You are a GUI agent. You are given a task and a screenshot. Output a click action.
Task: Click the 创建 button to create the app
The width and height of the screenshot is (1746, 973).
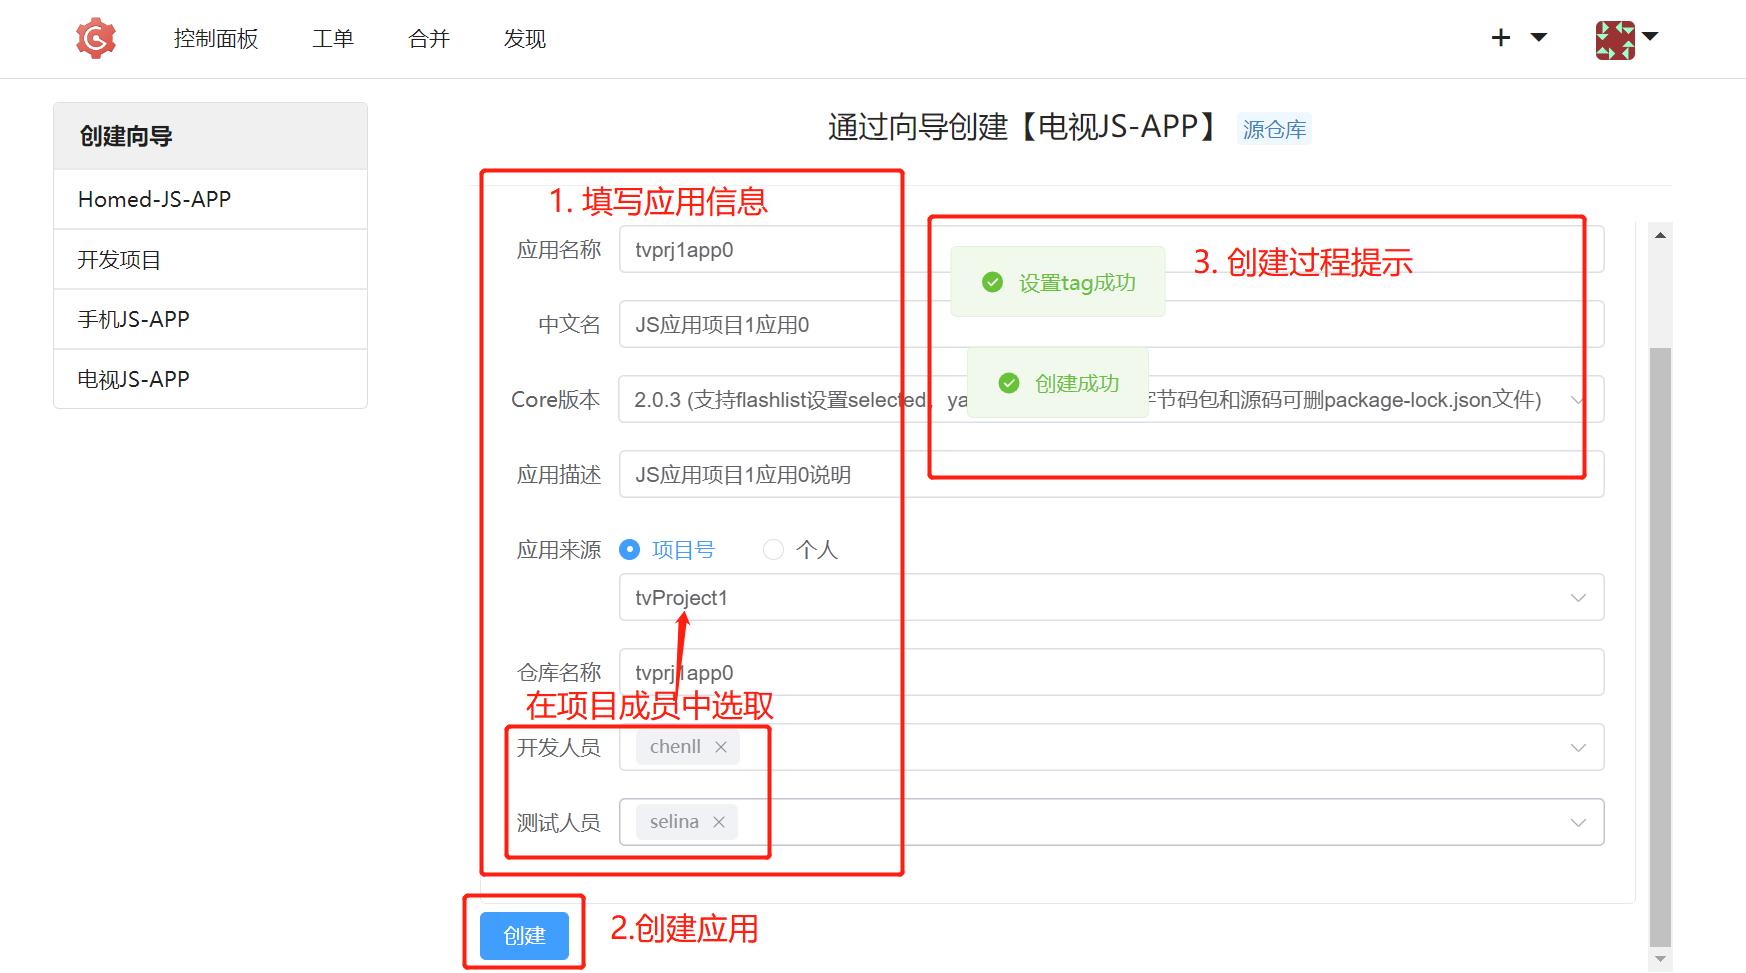[x=523, y=935]
